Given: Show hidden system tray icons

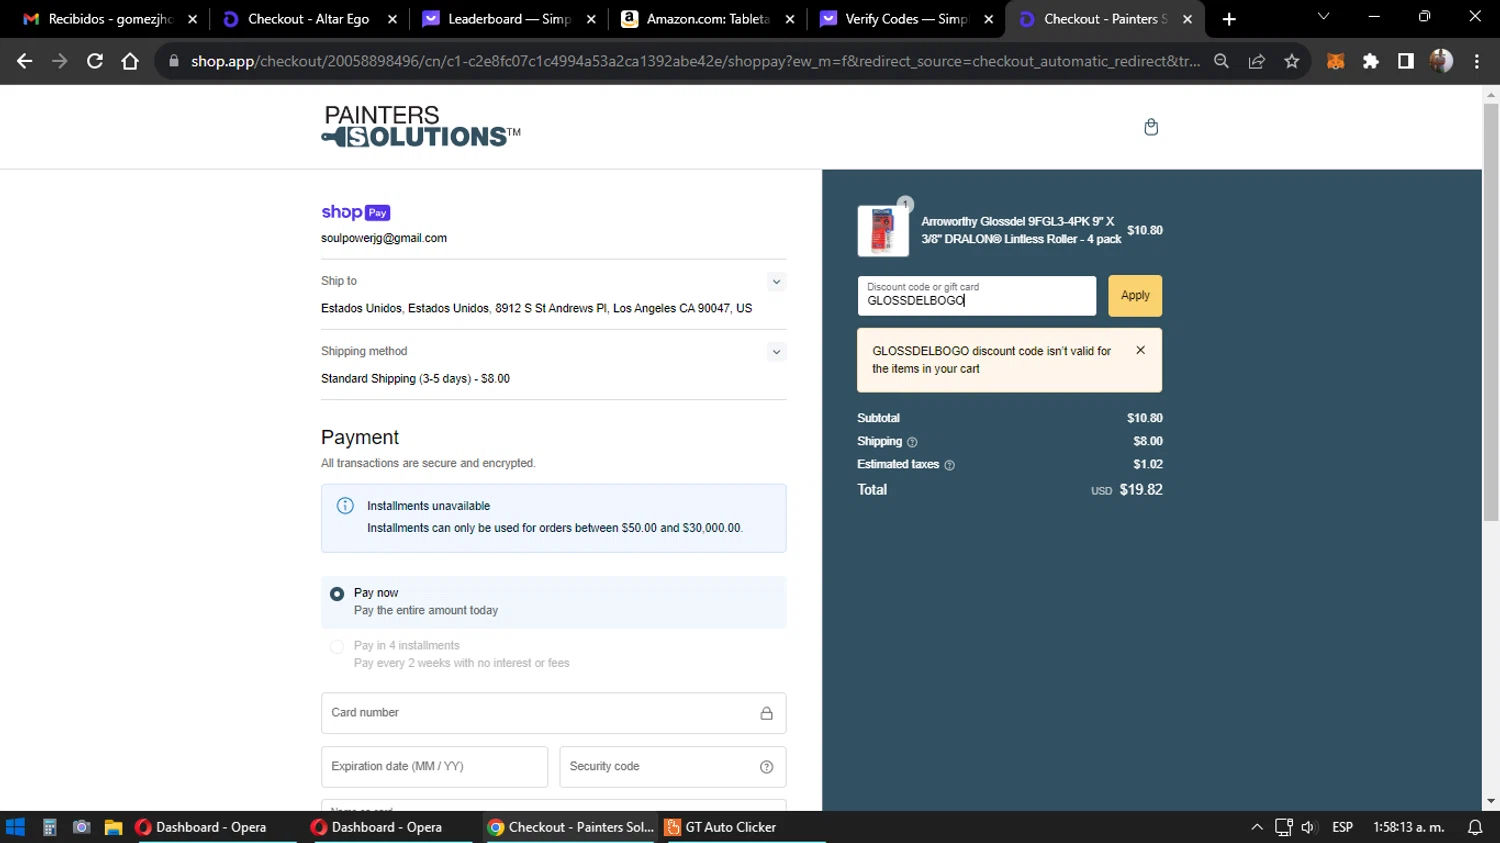Looking at the screenshot, I should coord(1257,827).
